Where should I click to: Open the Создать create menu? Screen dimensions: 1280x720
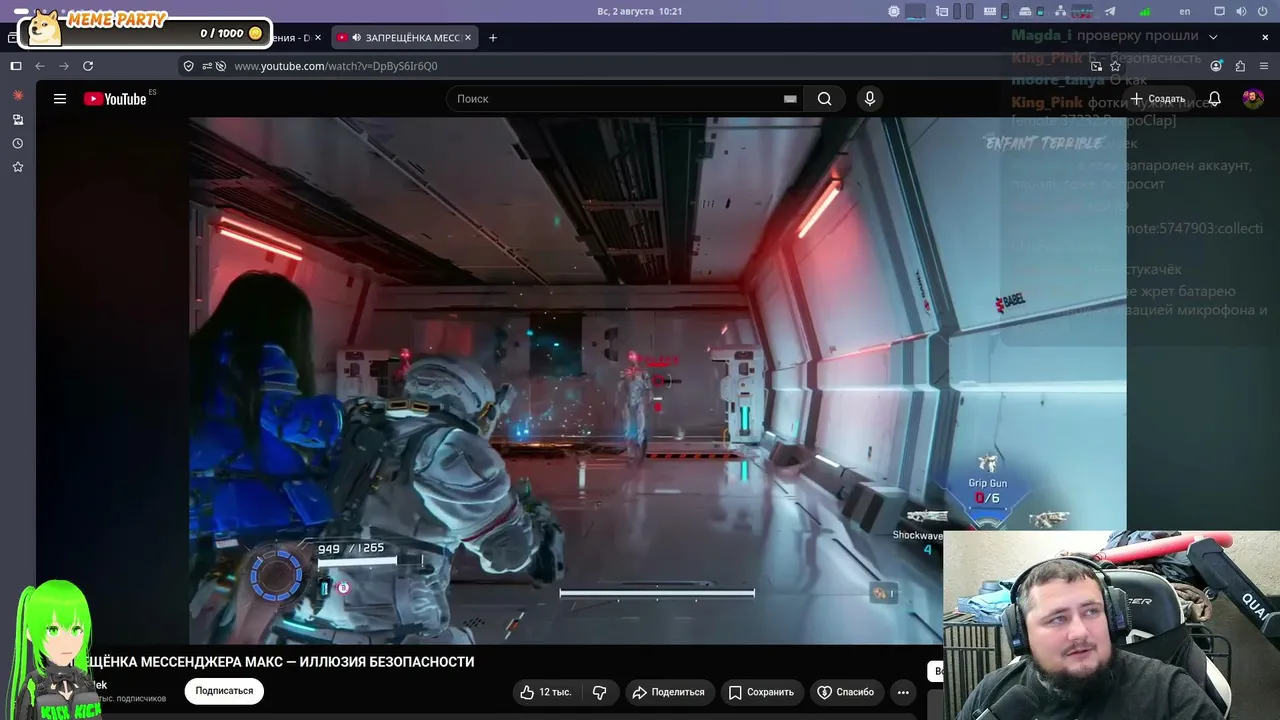(x=1158, y=99)
